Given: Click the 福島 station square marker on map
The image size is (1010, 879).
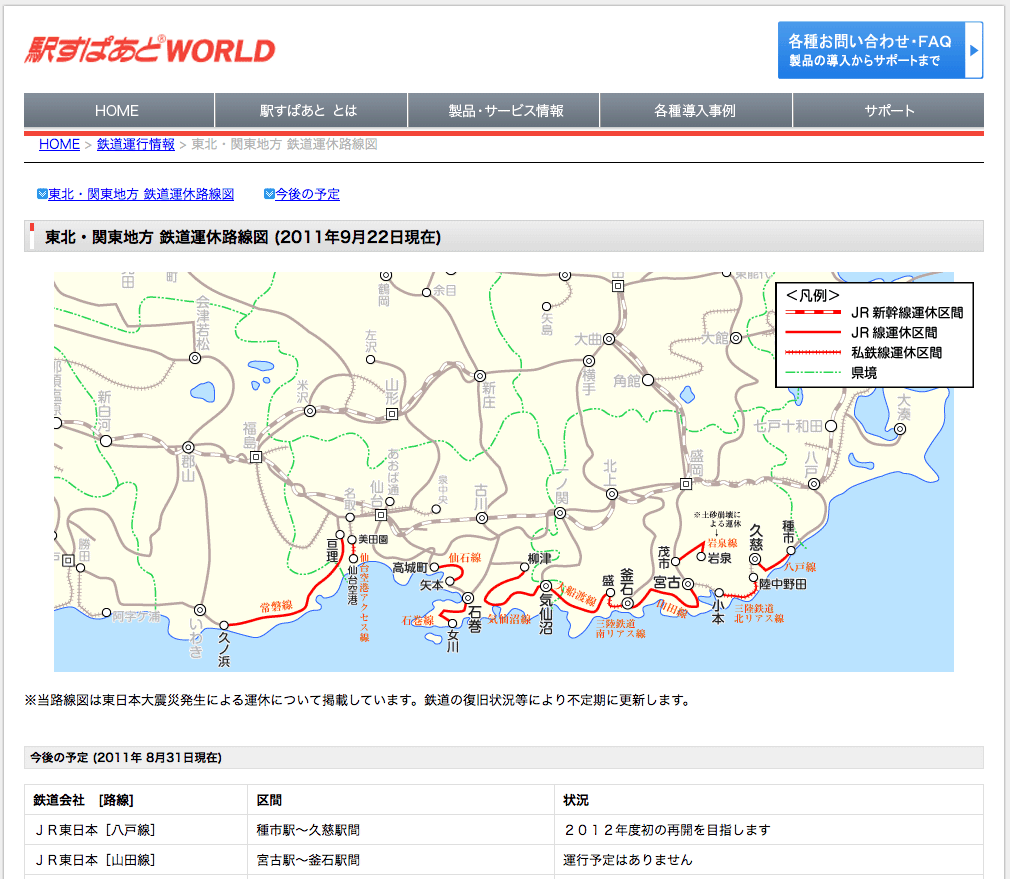Looking at the screenshot, I should 256,456.
